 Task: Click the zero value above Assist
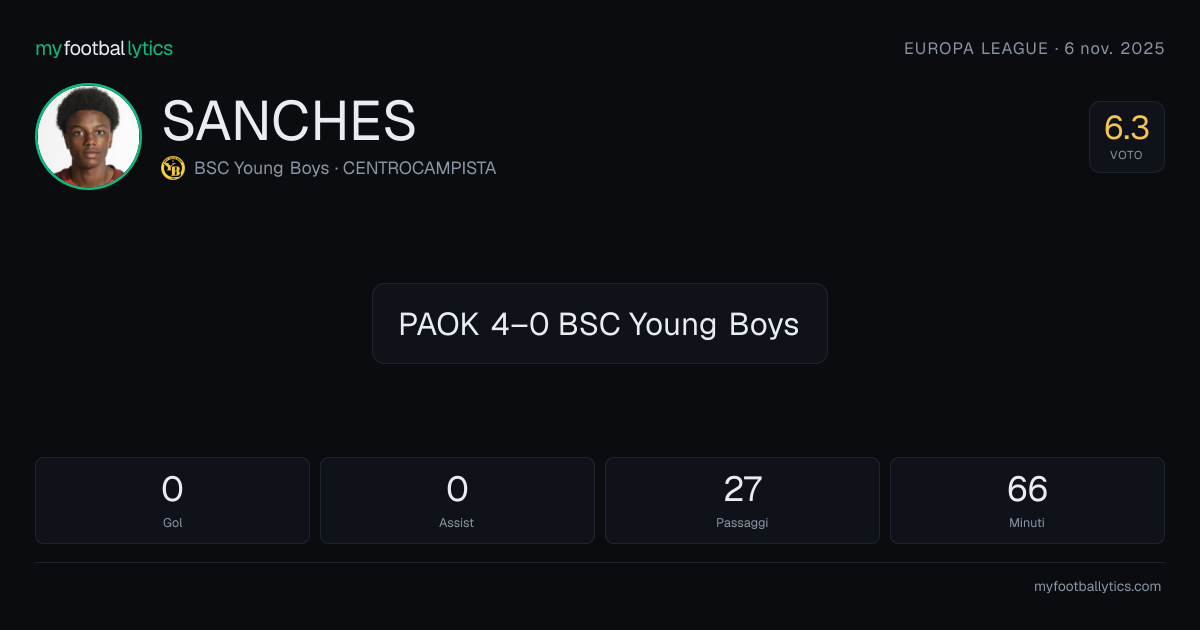tap(457, 489)
